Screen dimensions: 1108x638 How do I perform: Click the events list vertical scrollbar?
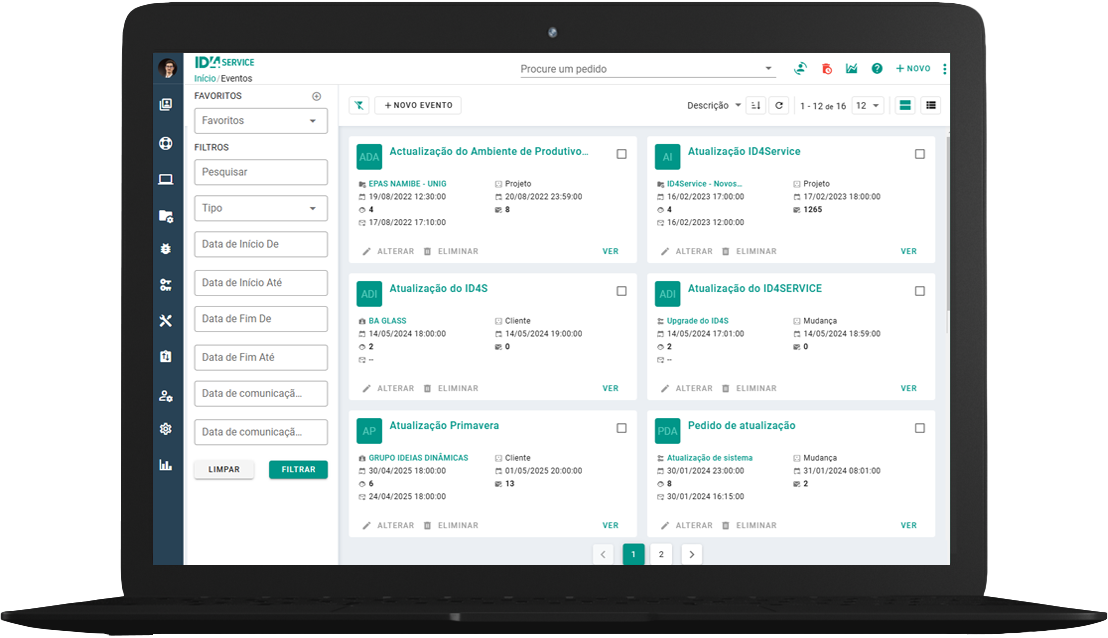[x=947, y=226]
